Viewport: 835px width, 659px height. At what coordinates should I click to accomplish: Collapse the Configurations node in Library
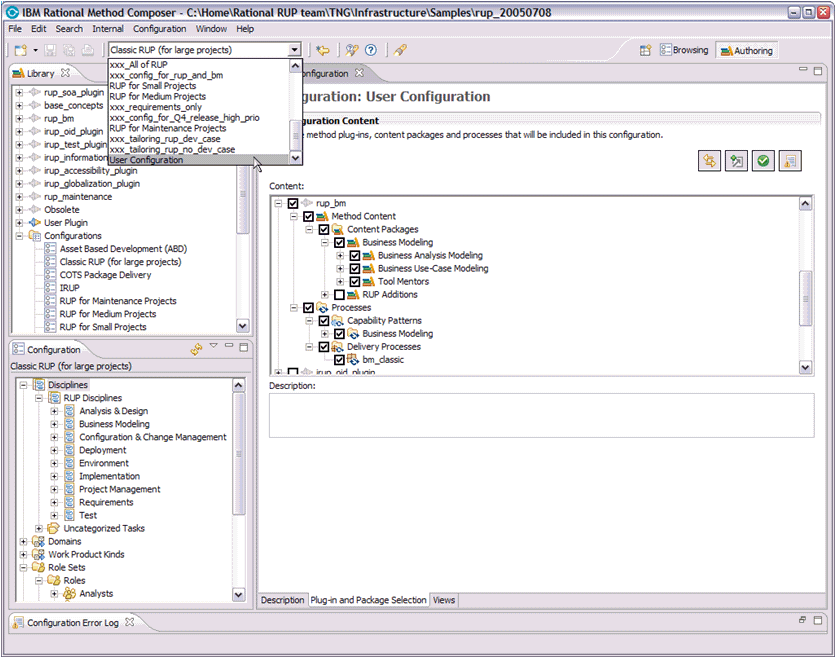[20, 236]
